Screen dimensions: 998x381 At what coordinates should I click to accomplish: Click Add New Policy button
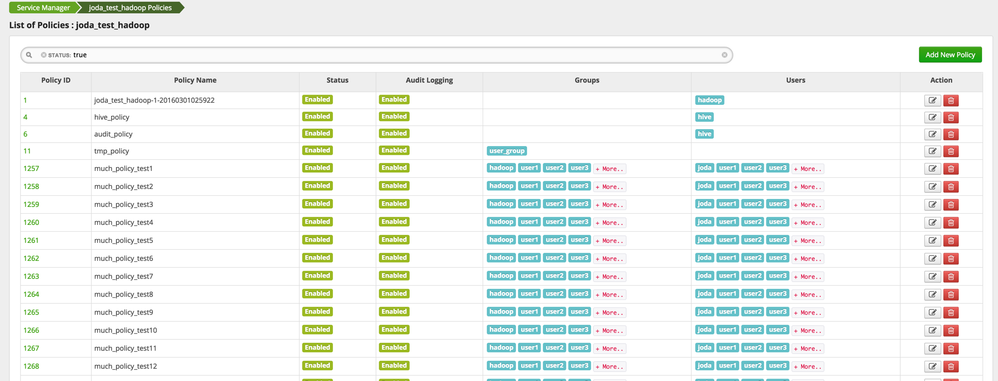(950, 55)
